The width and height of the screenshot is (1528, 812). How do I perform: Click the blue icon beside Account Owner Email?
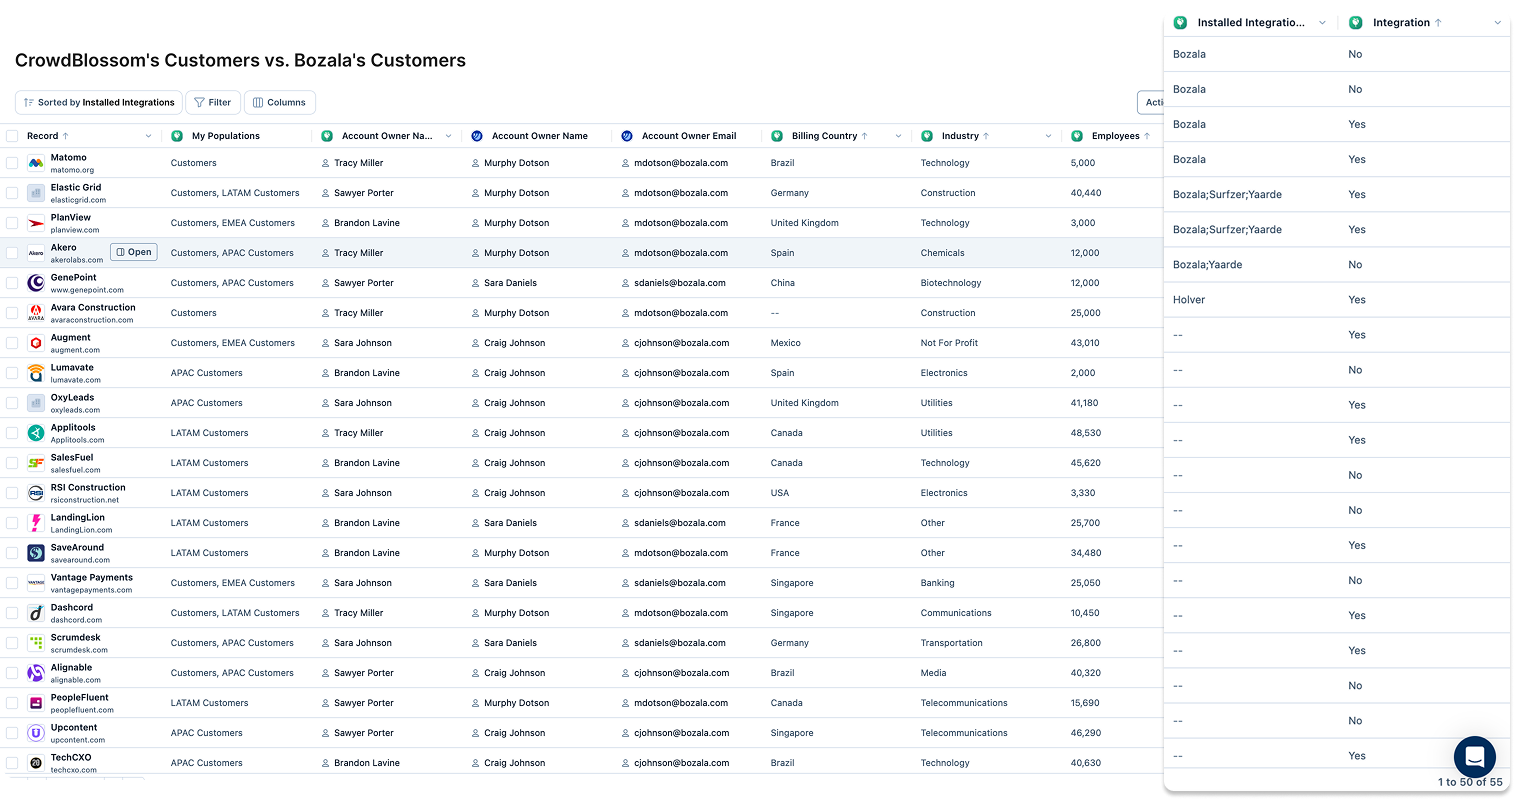point(627,136)
